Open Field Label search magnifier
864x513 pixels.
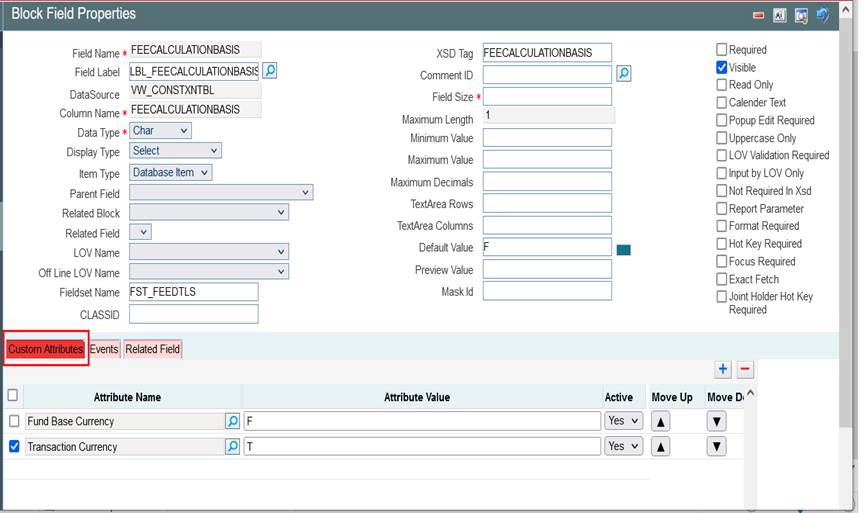coord(269,71)
